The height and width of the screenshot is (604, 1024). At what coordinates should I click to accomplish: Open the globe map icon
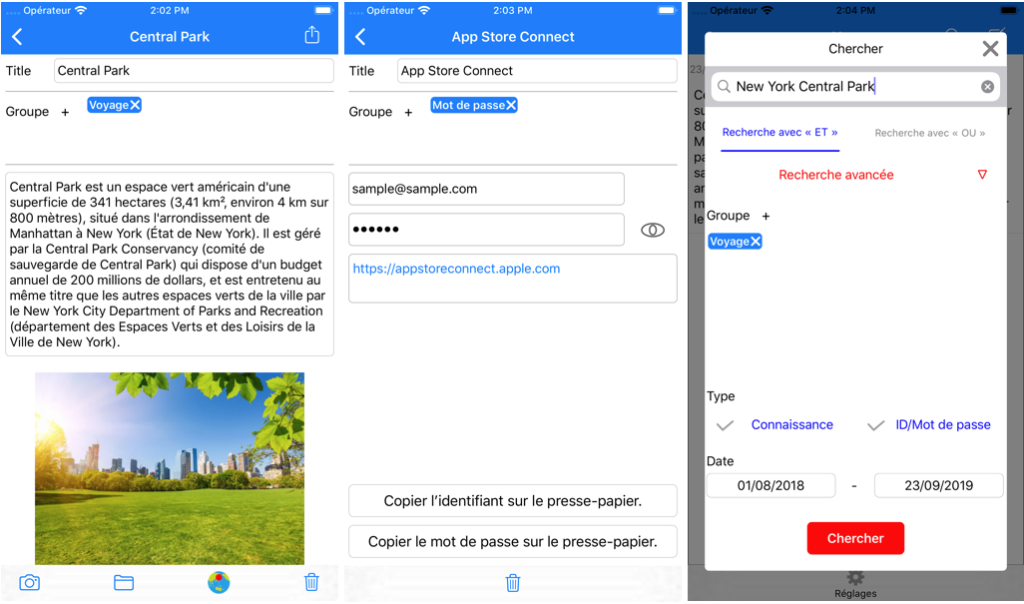click(218, 582)
